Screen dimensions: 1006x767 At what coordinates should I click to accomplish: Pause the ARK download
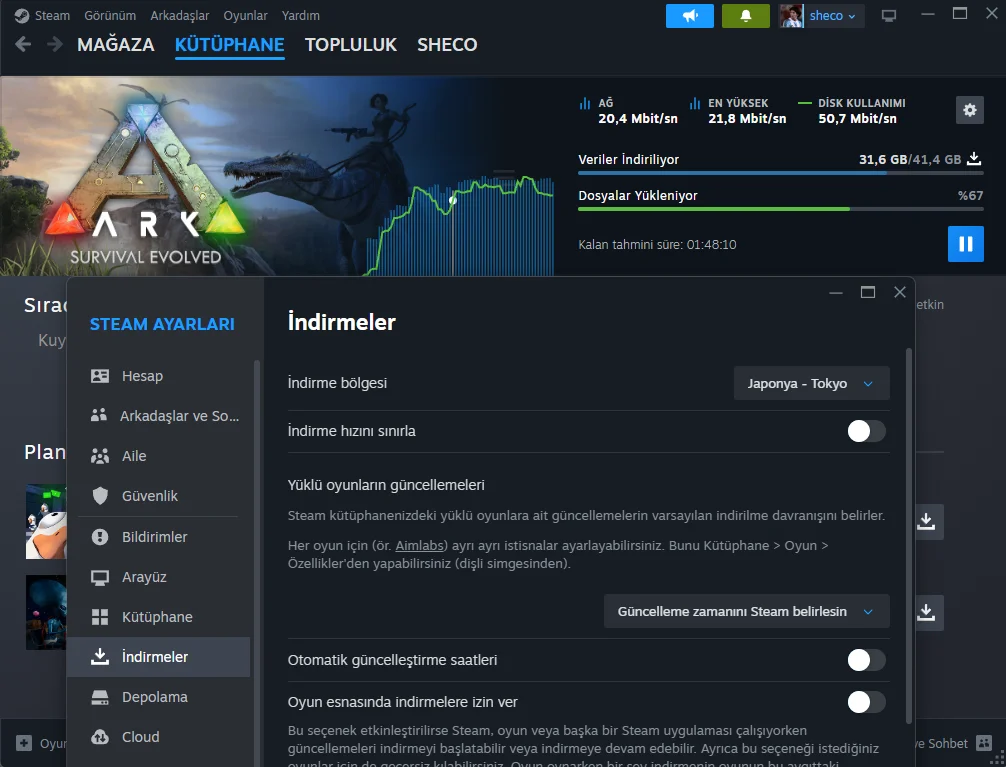click(x=966, y=244)
